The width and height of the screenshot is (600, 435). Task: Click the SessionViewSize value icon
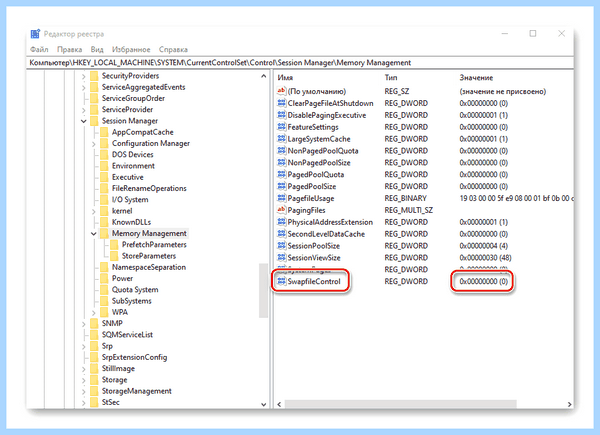coord(281,257)
